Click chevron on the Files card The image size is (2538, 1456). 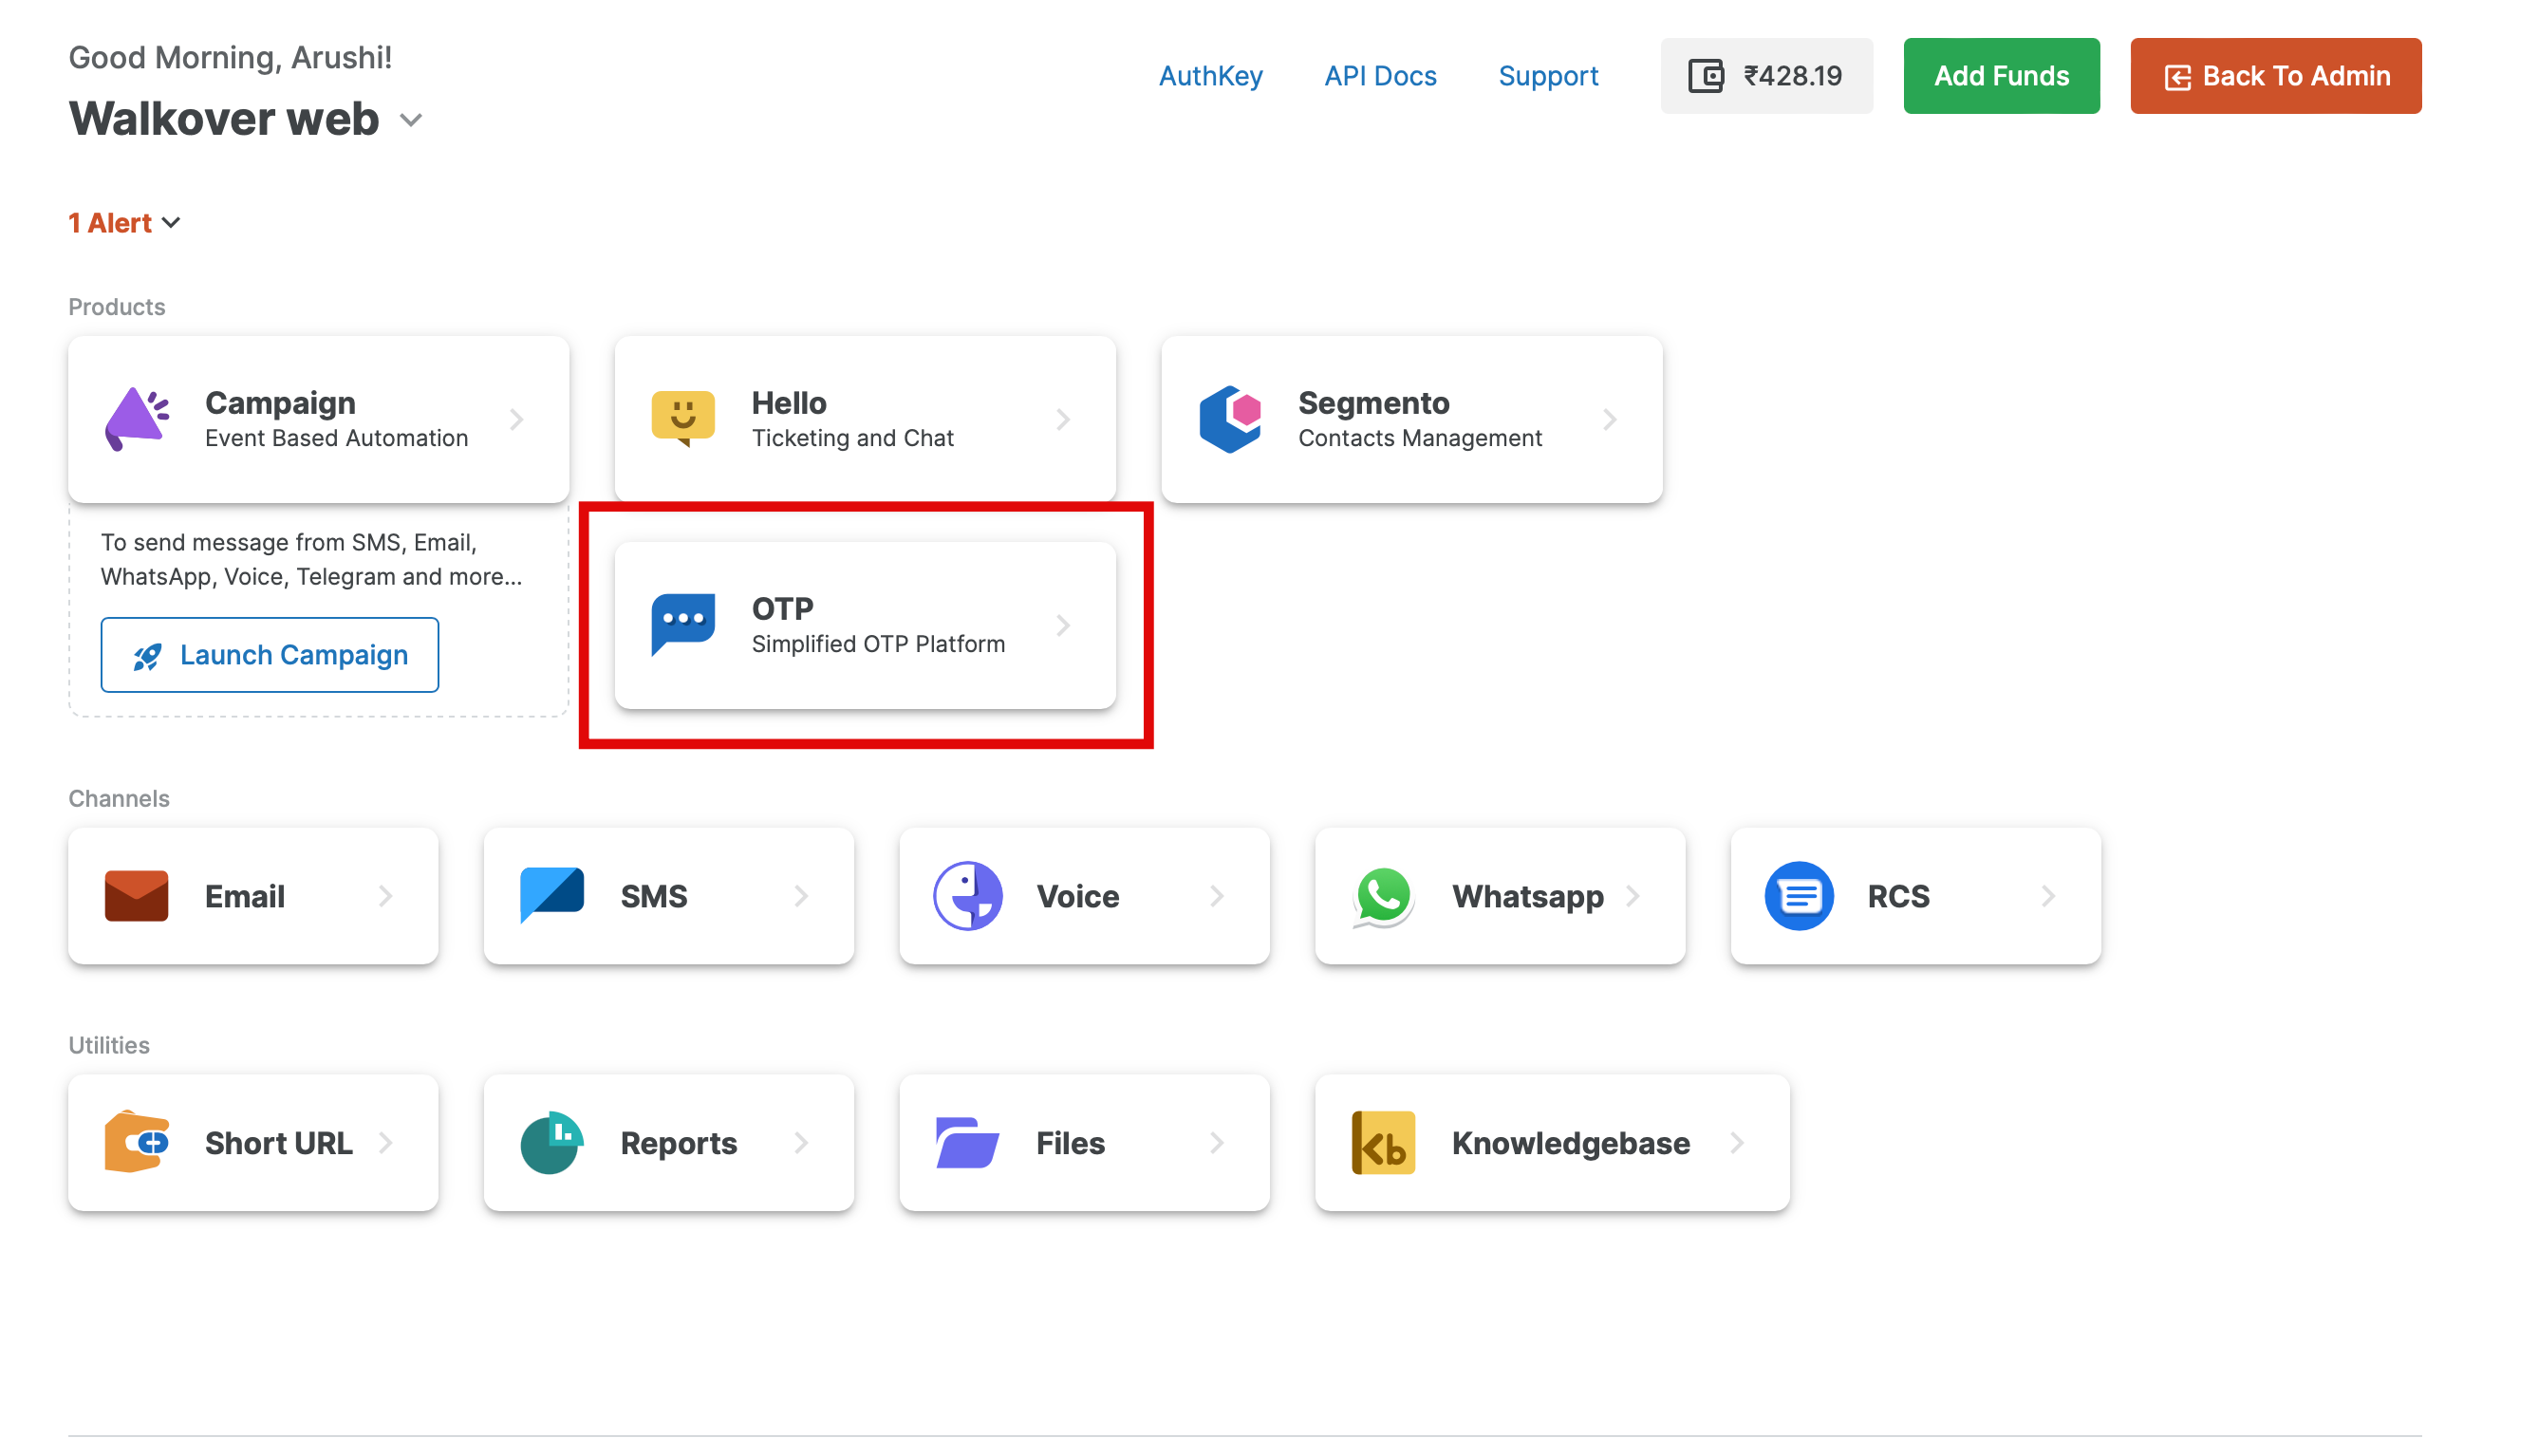point(1217,1142)
